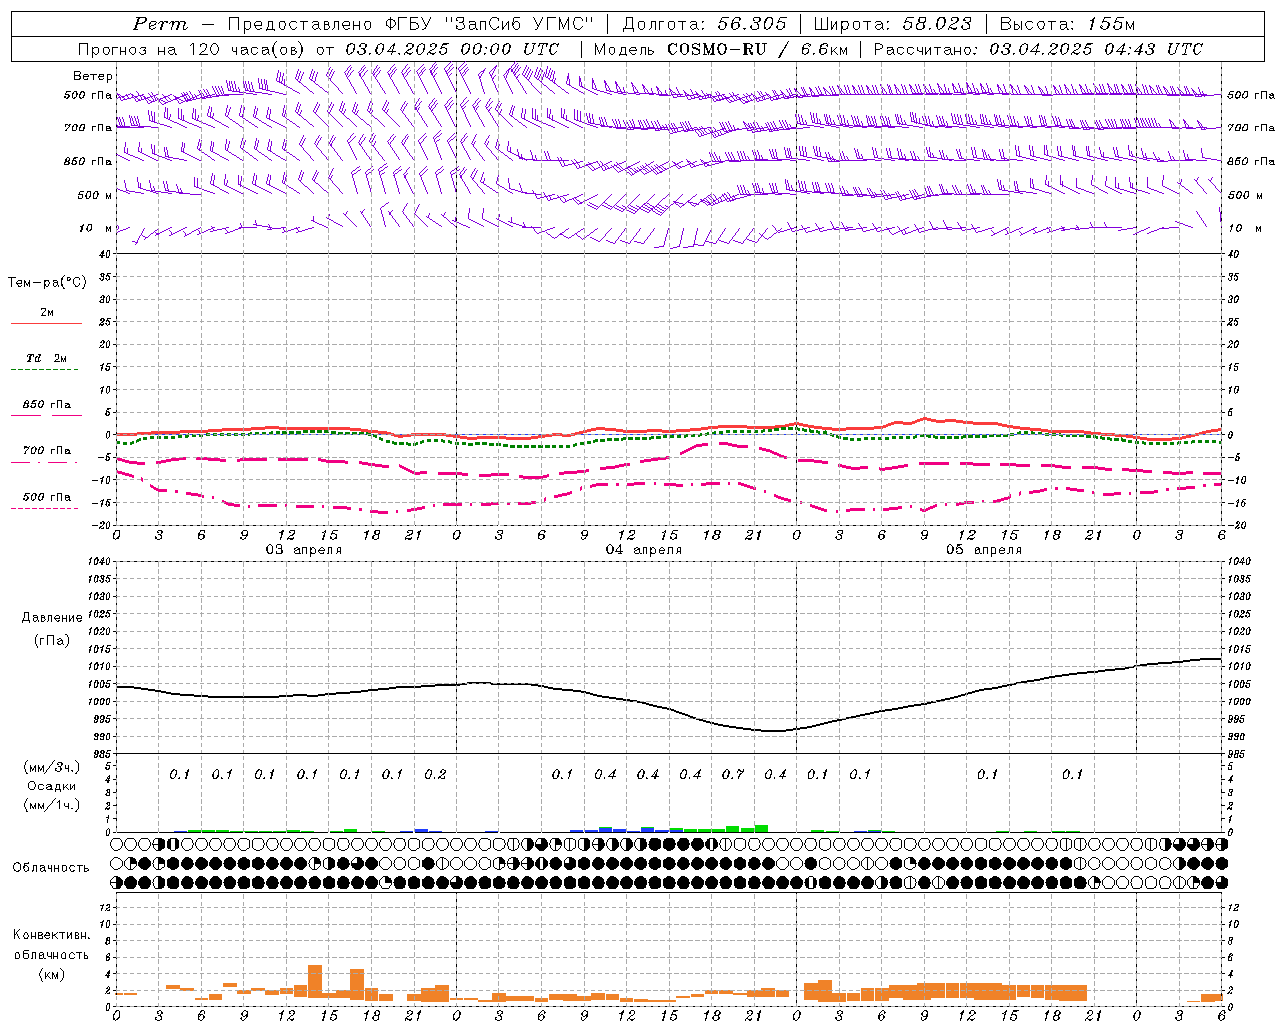Click the "03 апреля" date label
This screenshot has height=1024, width=1280.
pos(303,550)
